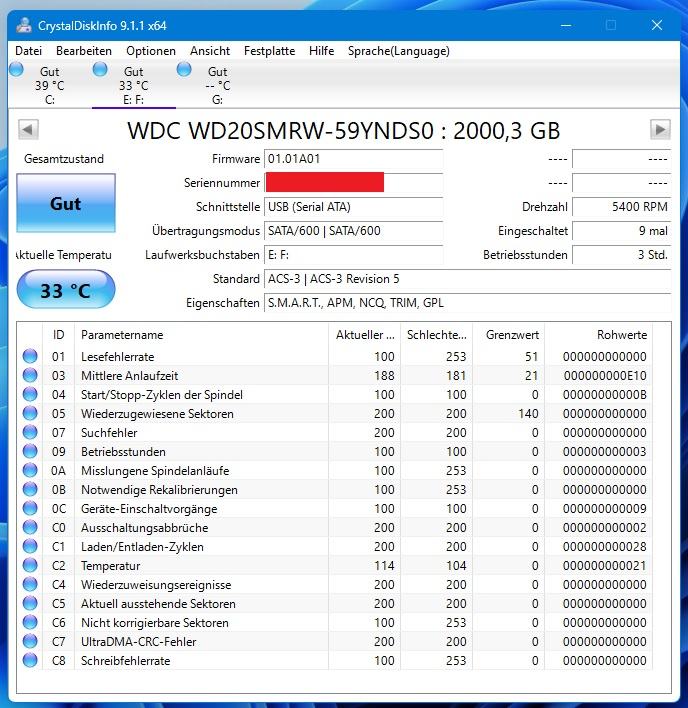Click the Eigenschaften field with S.M.A.R.T.
Viewport: 688px width, 708px height.
pos(468,303)
